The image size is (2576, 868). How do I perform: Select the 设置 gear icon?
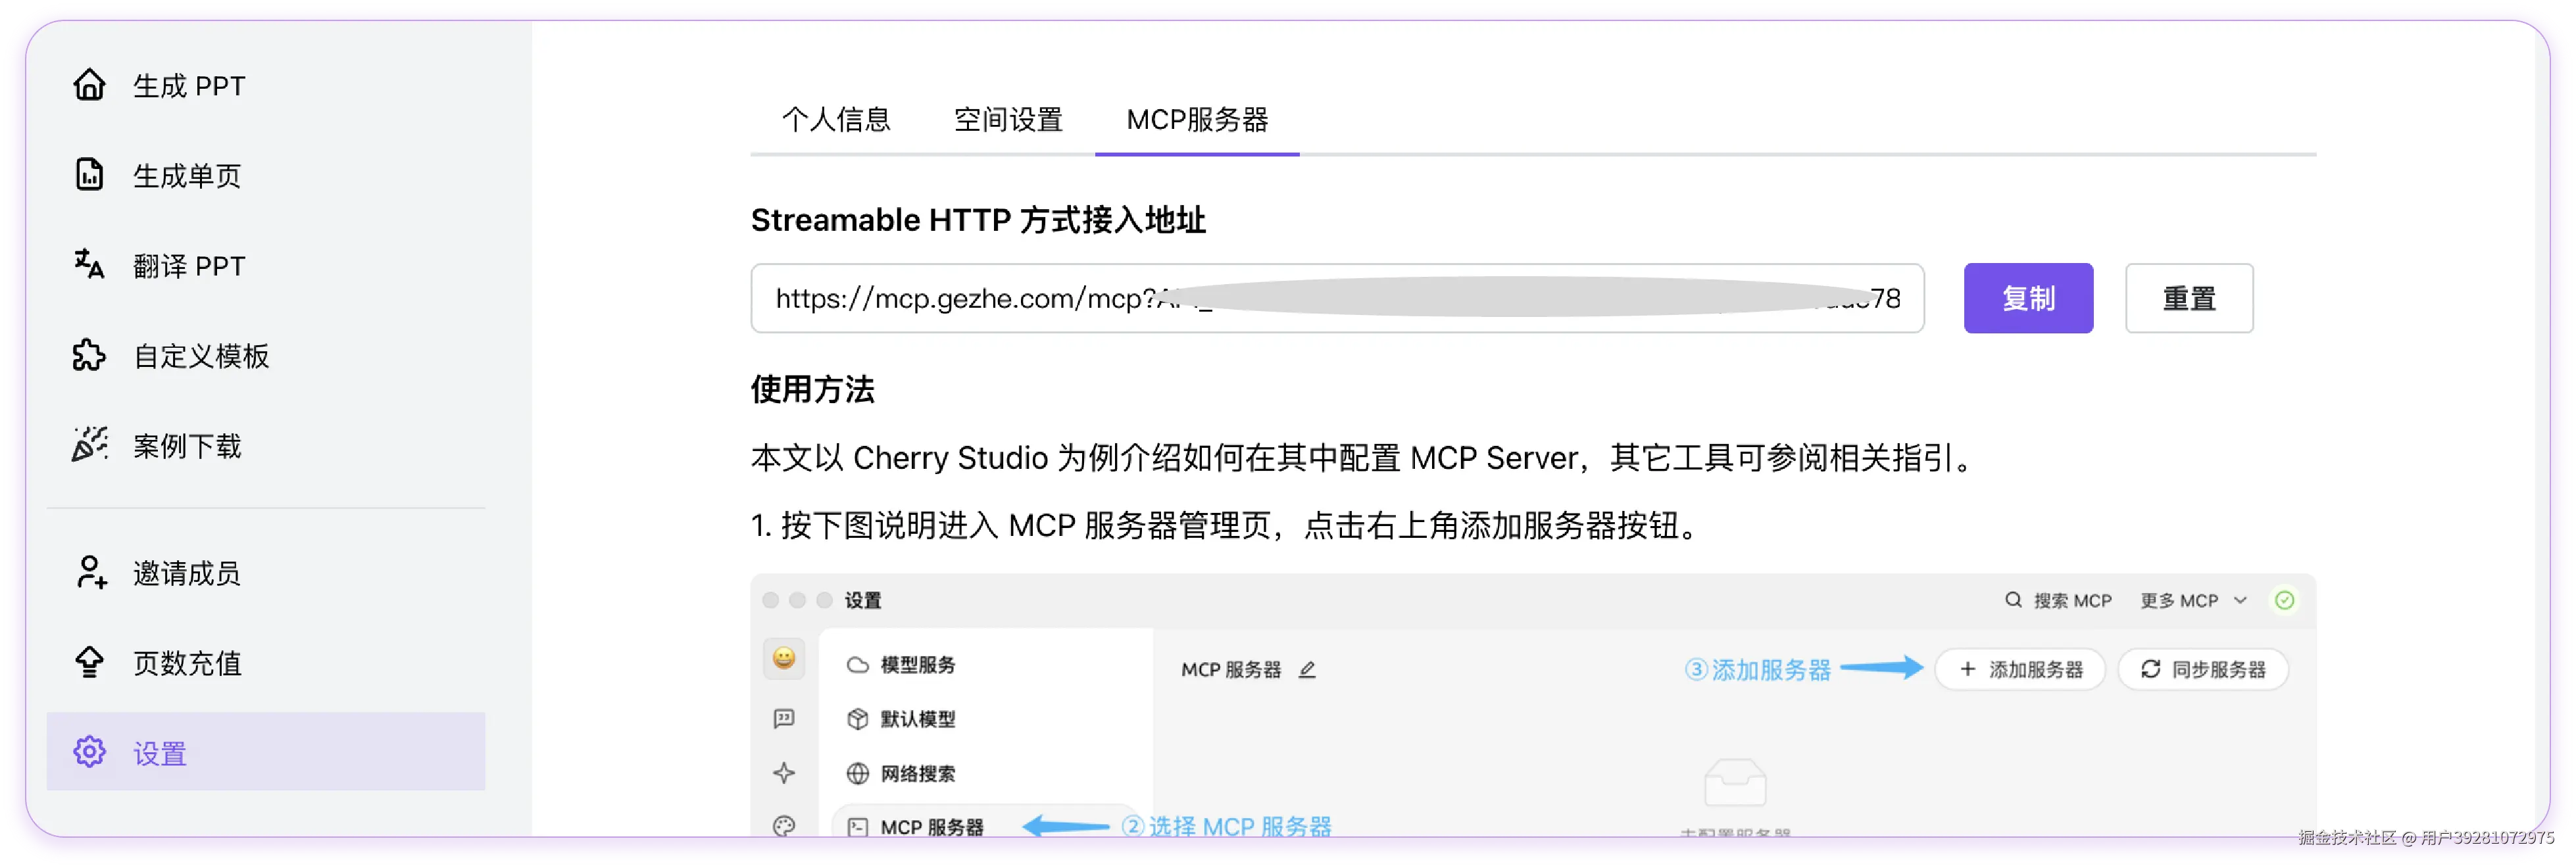click(89, 753)
